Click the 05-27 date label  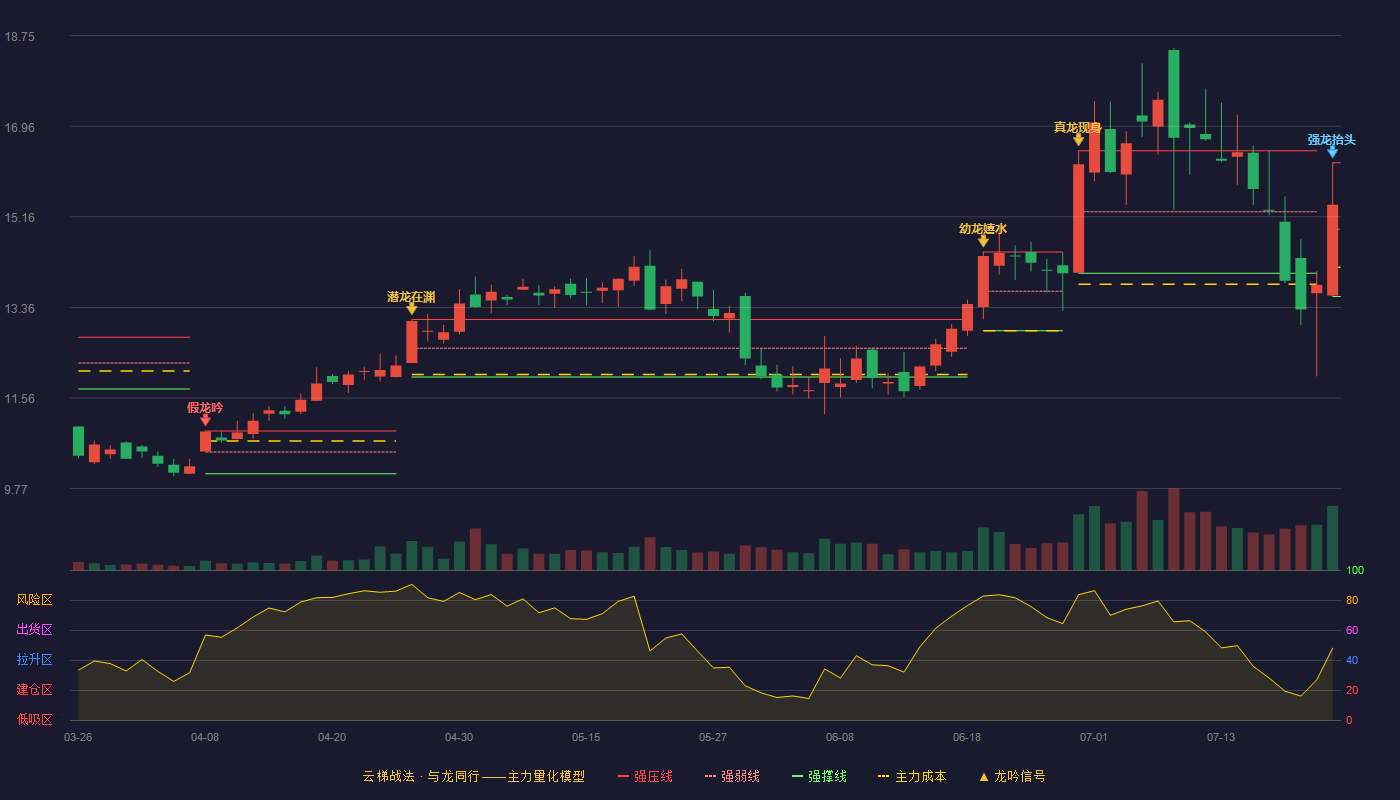click(713, 737)
